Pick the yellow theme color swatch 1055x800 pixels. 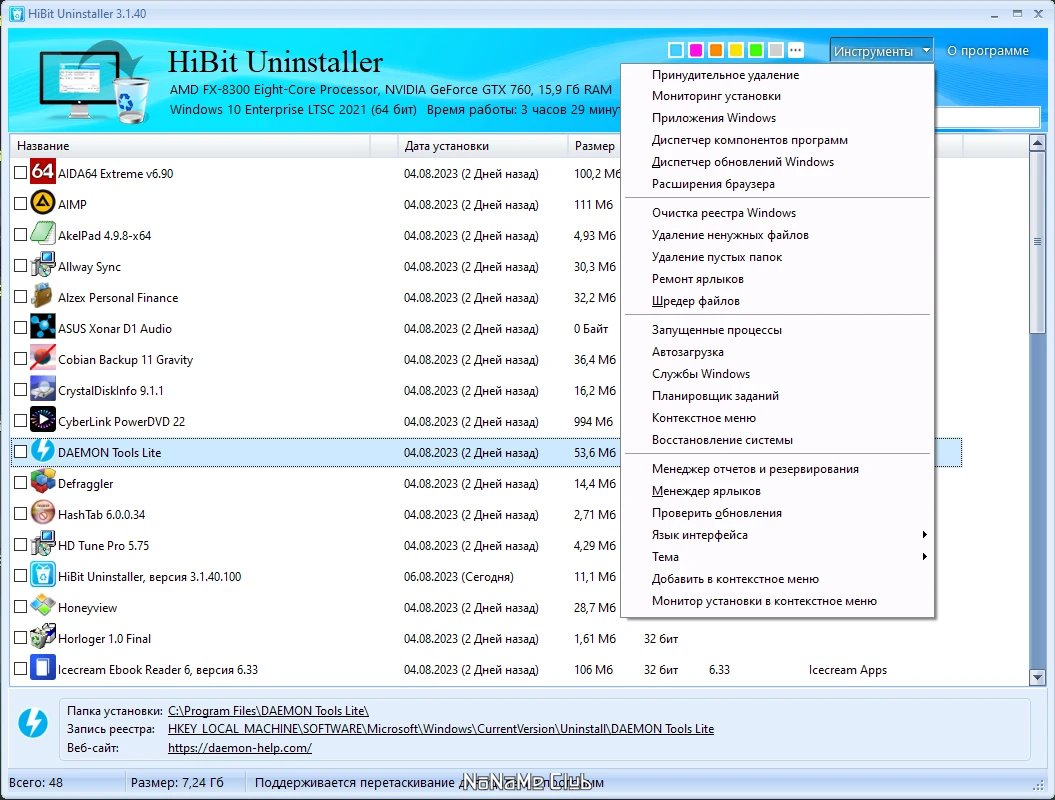[736, 50]
